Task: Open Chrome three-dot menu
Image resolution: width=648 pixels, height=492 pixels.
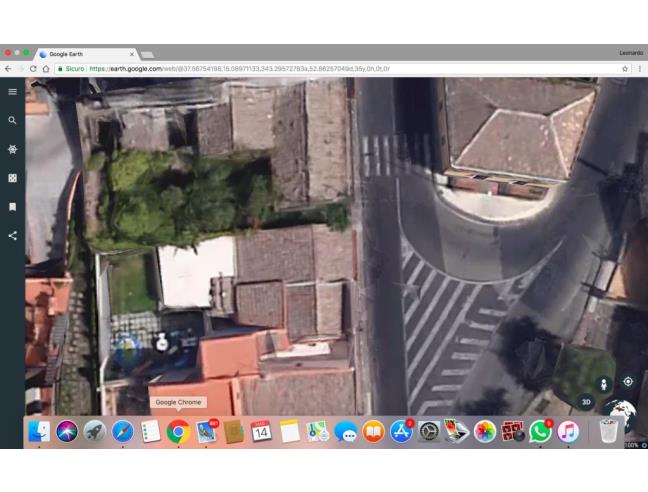Action: click(x=639, y=69)
